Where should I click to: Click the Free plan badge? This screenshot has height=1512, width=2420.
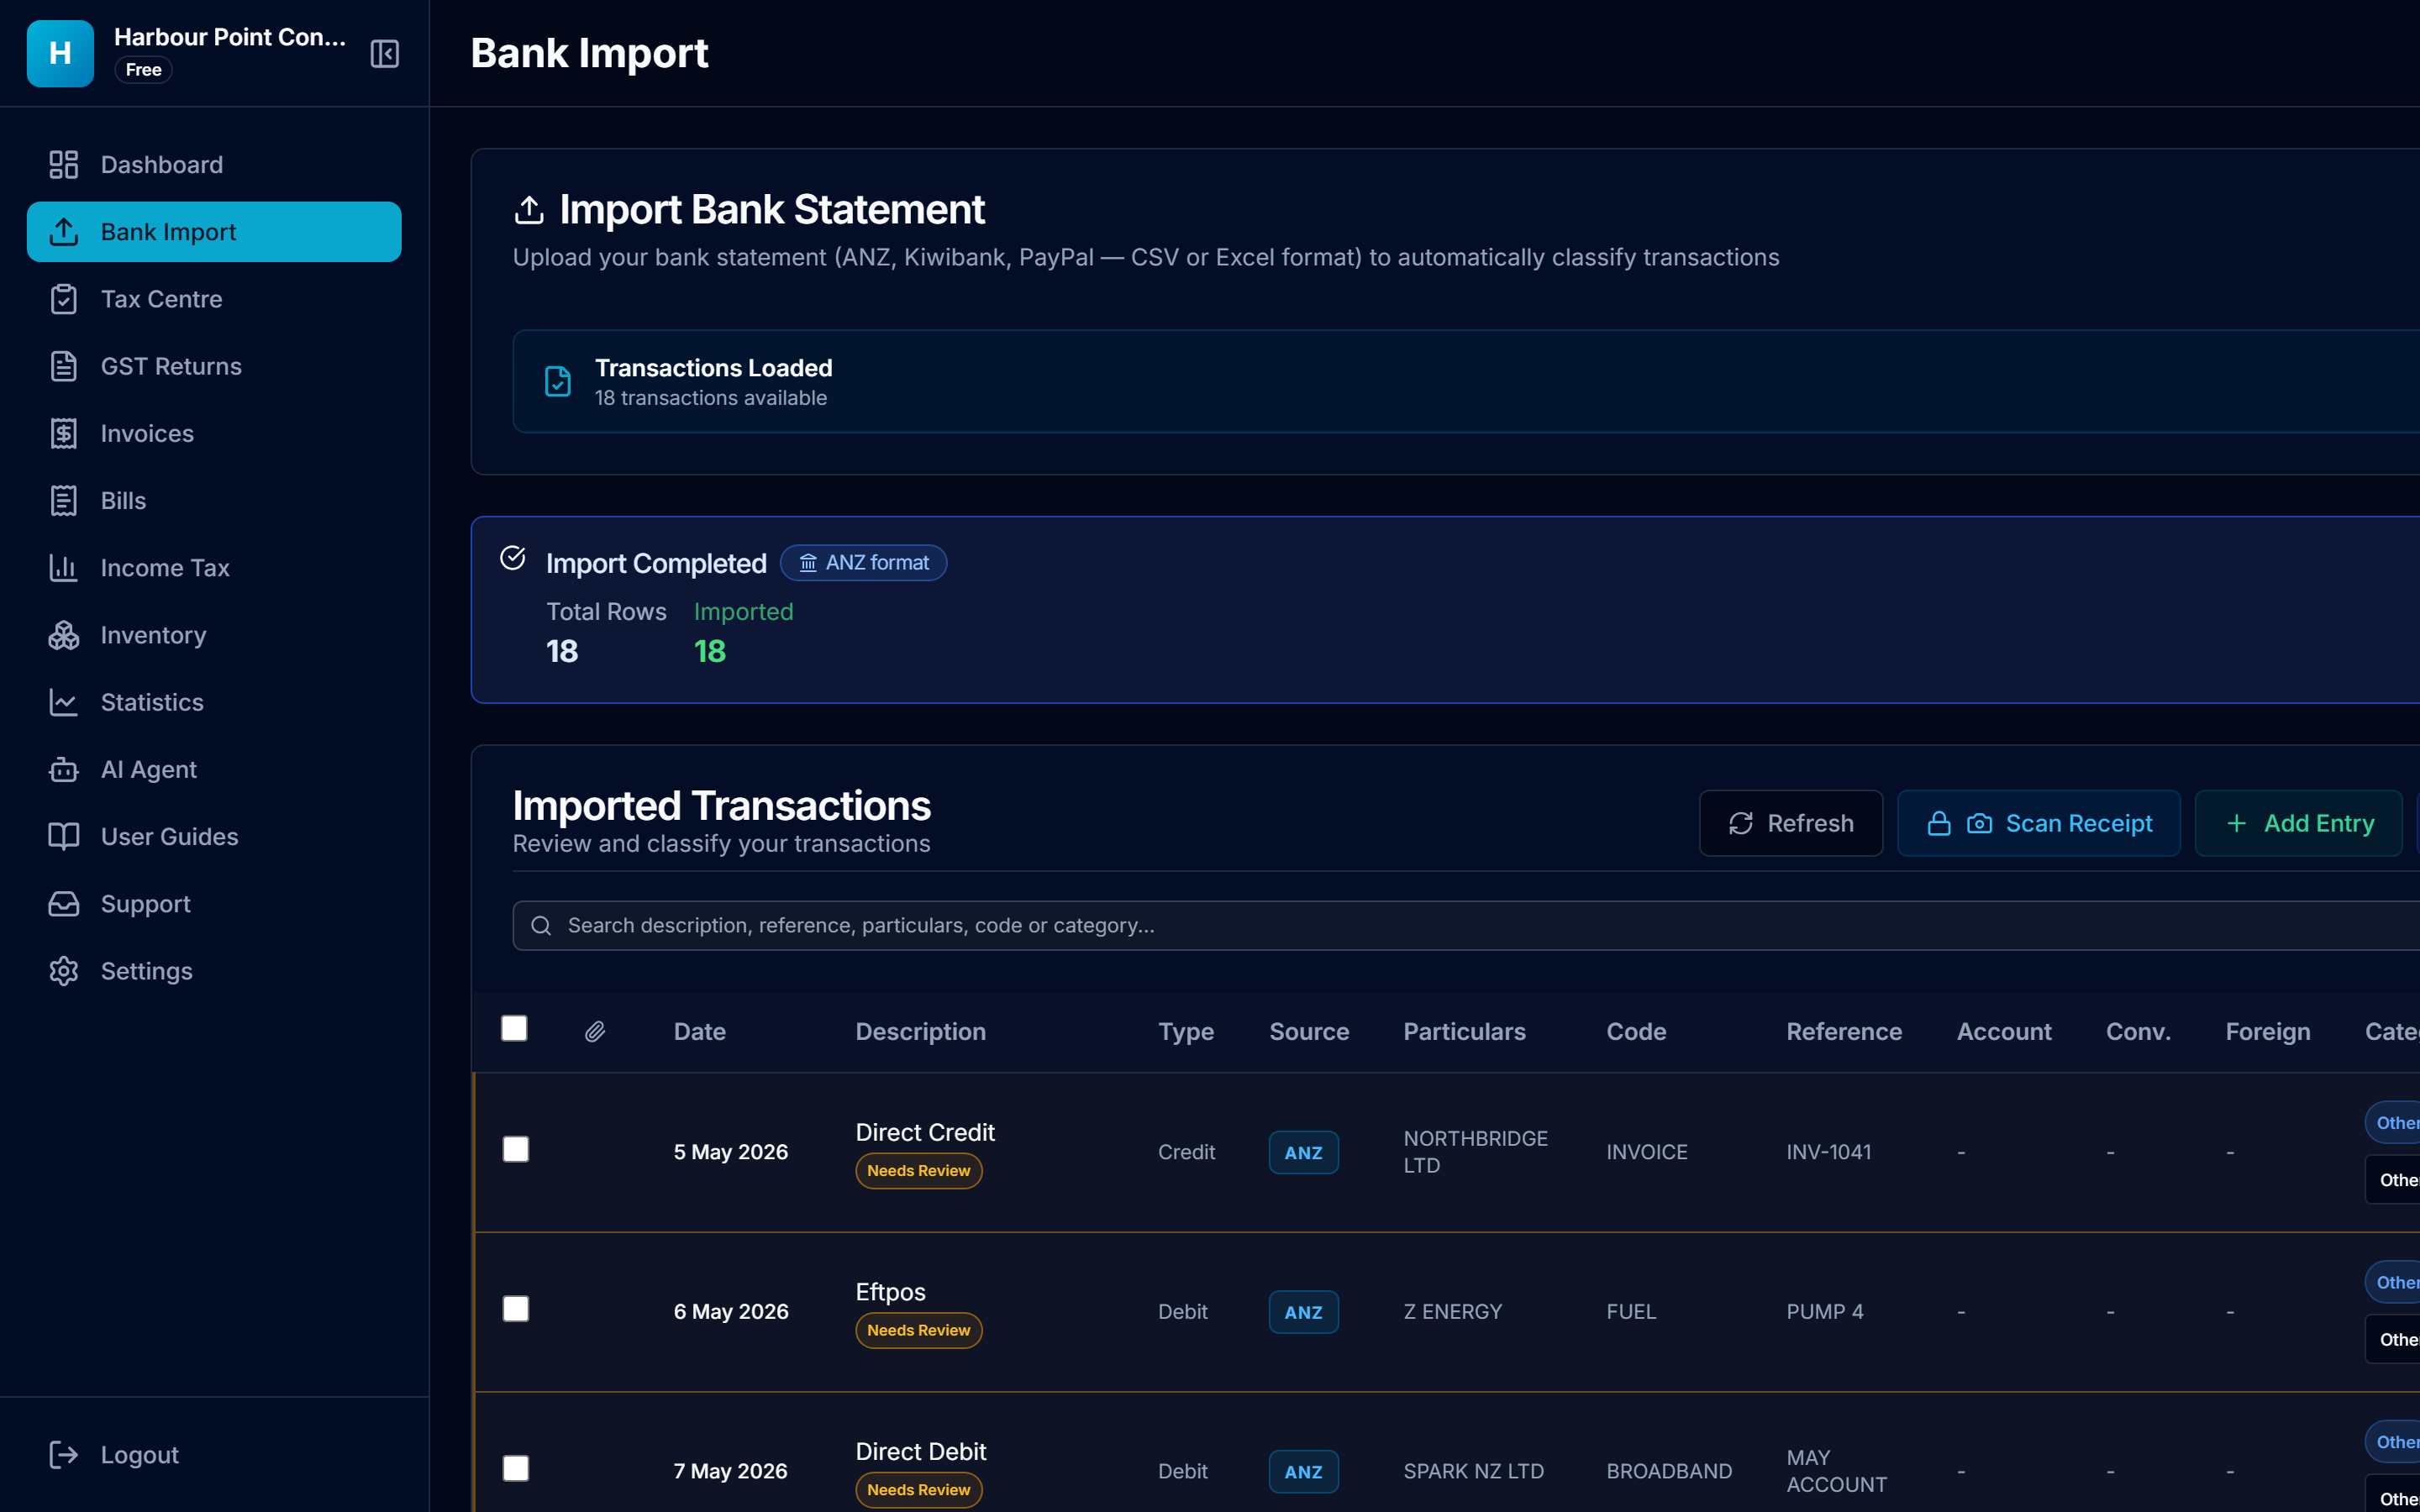pyautogui.click(x=143, y=70)
